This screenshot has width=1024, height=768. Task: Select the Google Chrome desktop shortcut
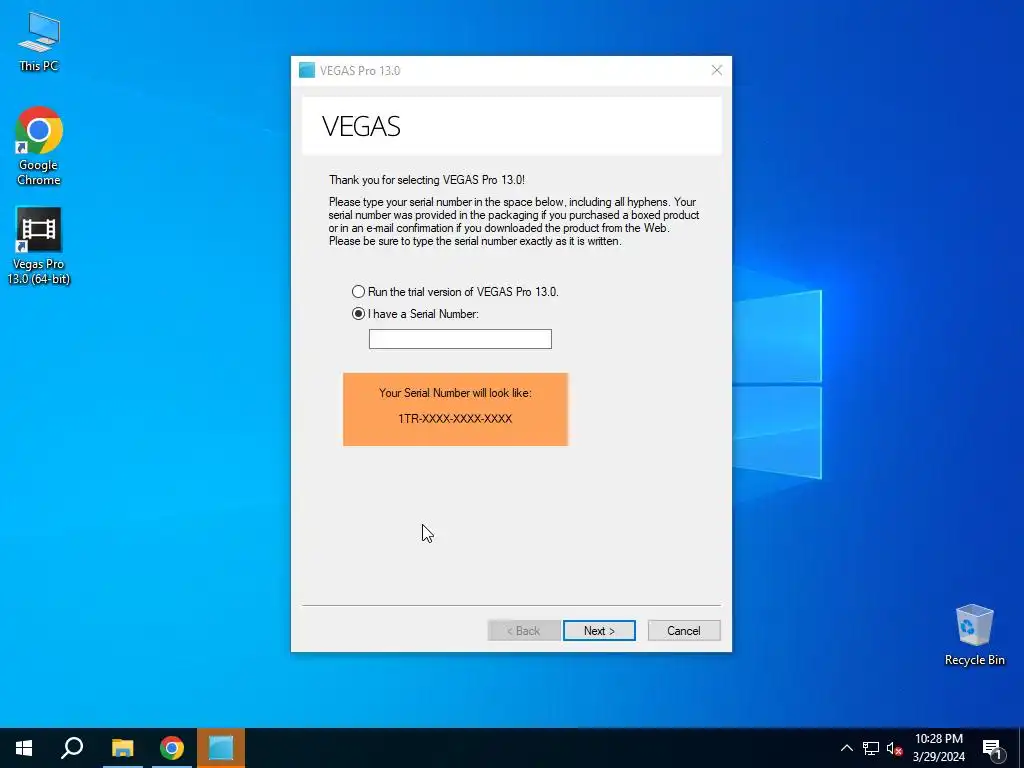point(39,146)
